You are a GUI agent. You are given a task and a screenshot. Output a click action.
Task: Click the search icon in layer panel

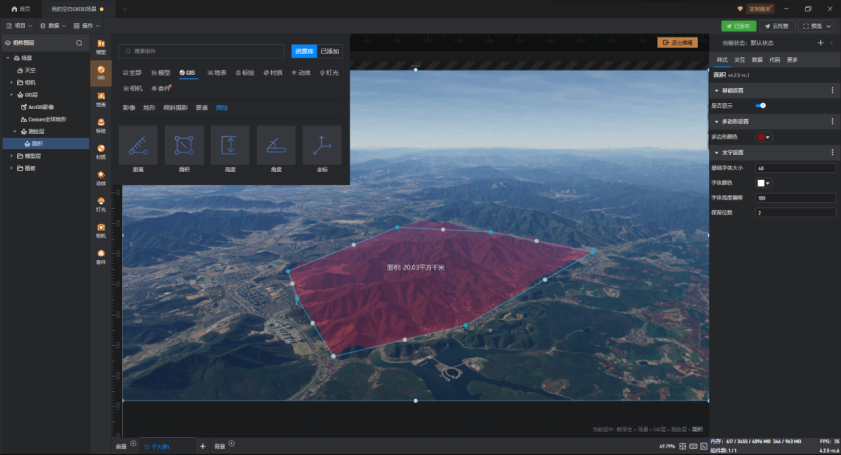79,43
